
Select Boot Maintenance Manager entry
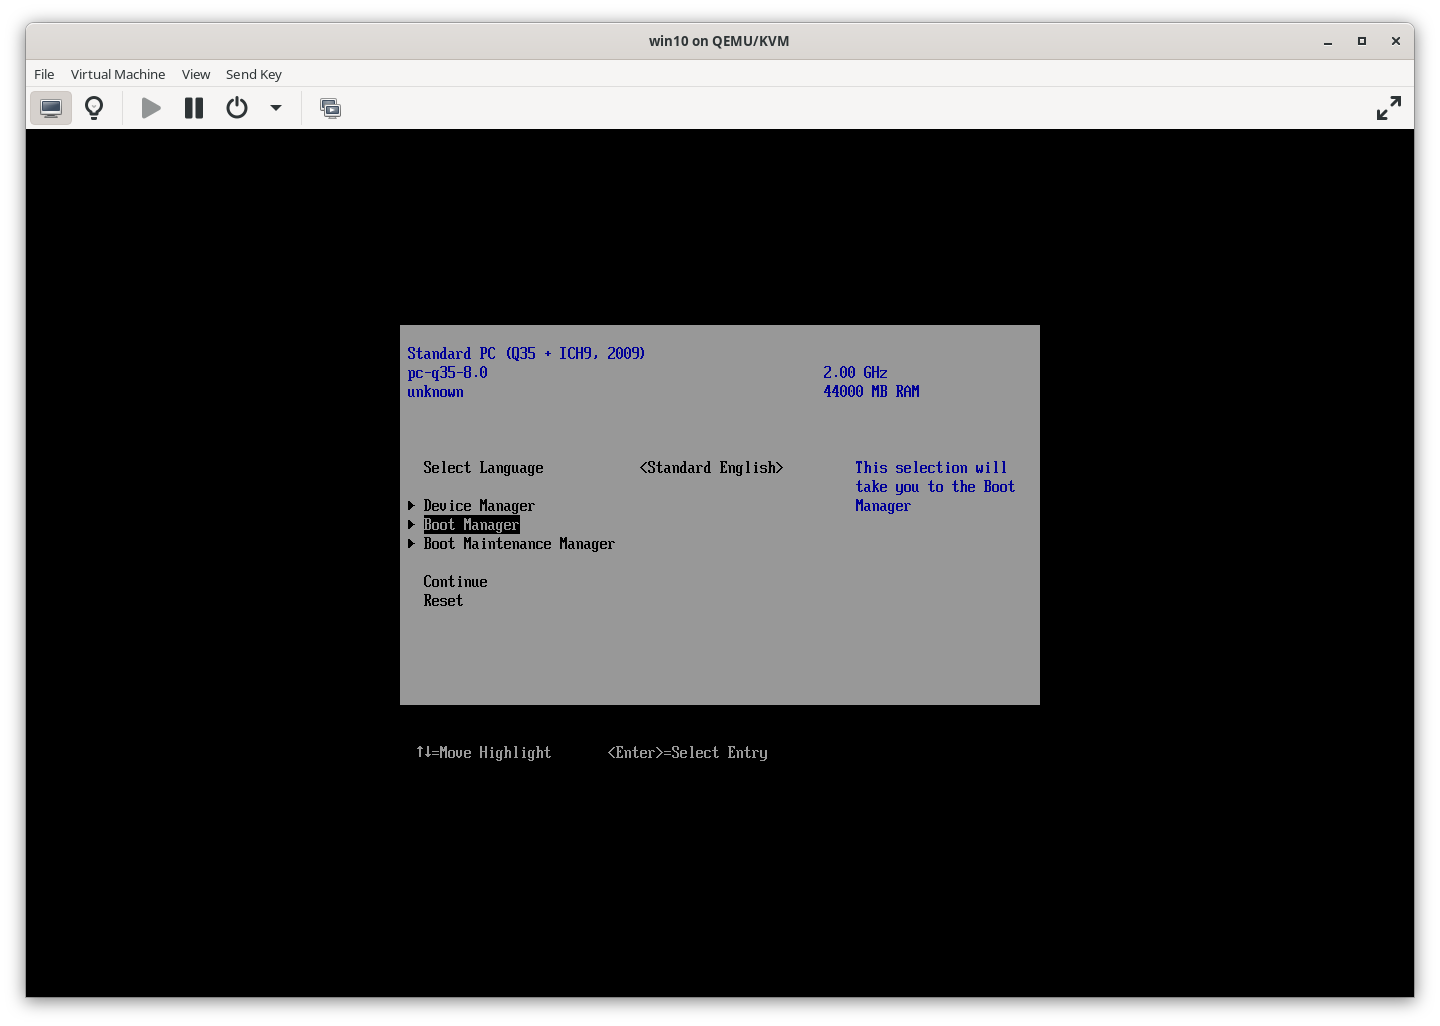click(x=519, y=544)
